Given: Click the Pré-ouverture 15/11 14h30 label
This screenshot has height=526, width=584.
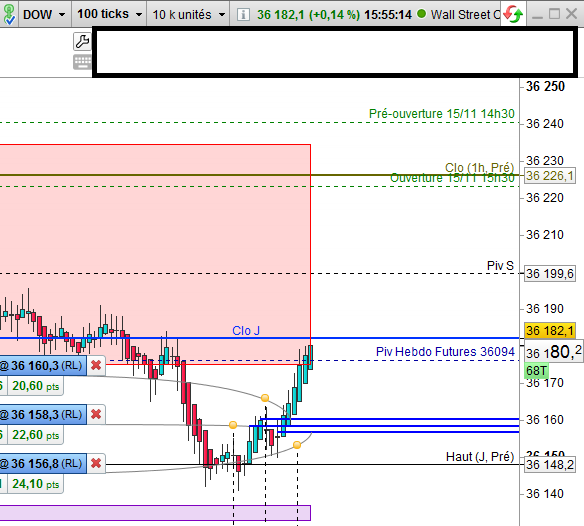Looking at the screenshot, I should [442, 114].
